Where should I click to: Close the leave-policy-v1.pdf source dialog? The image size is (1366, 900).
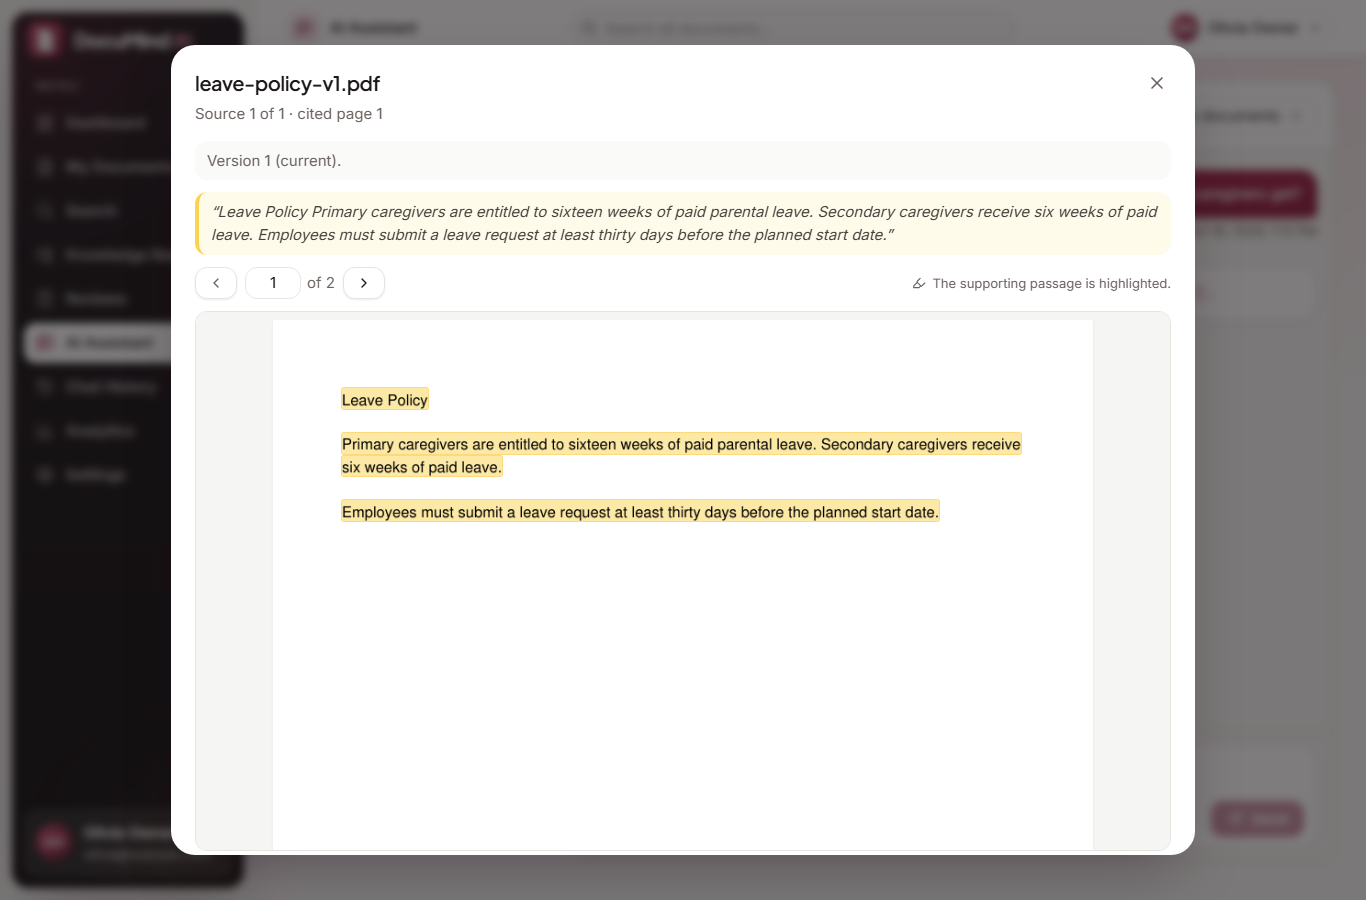point(1157,83)
